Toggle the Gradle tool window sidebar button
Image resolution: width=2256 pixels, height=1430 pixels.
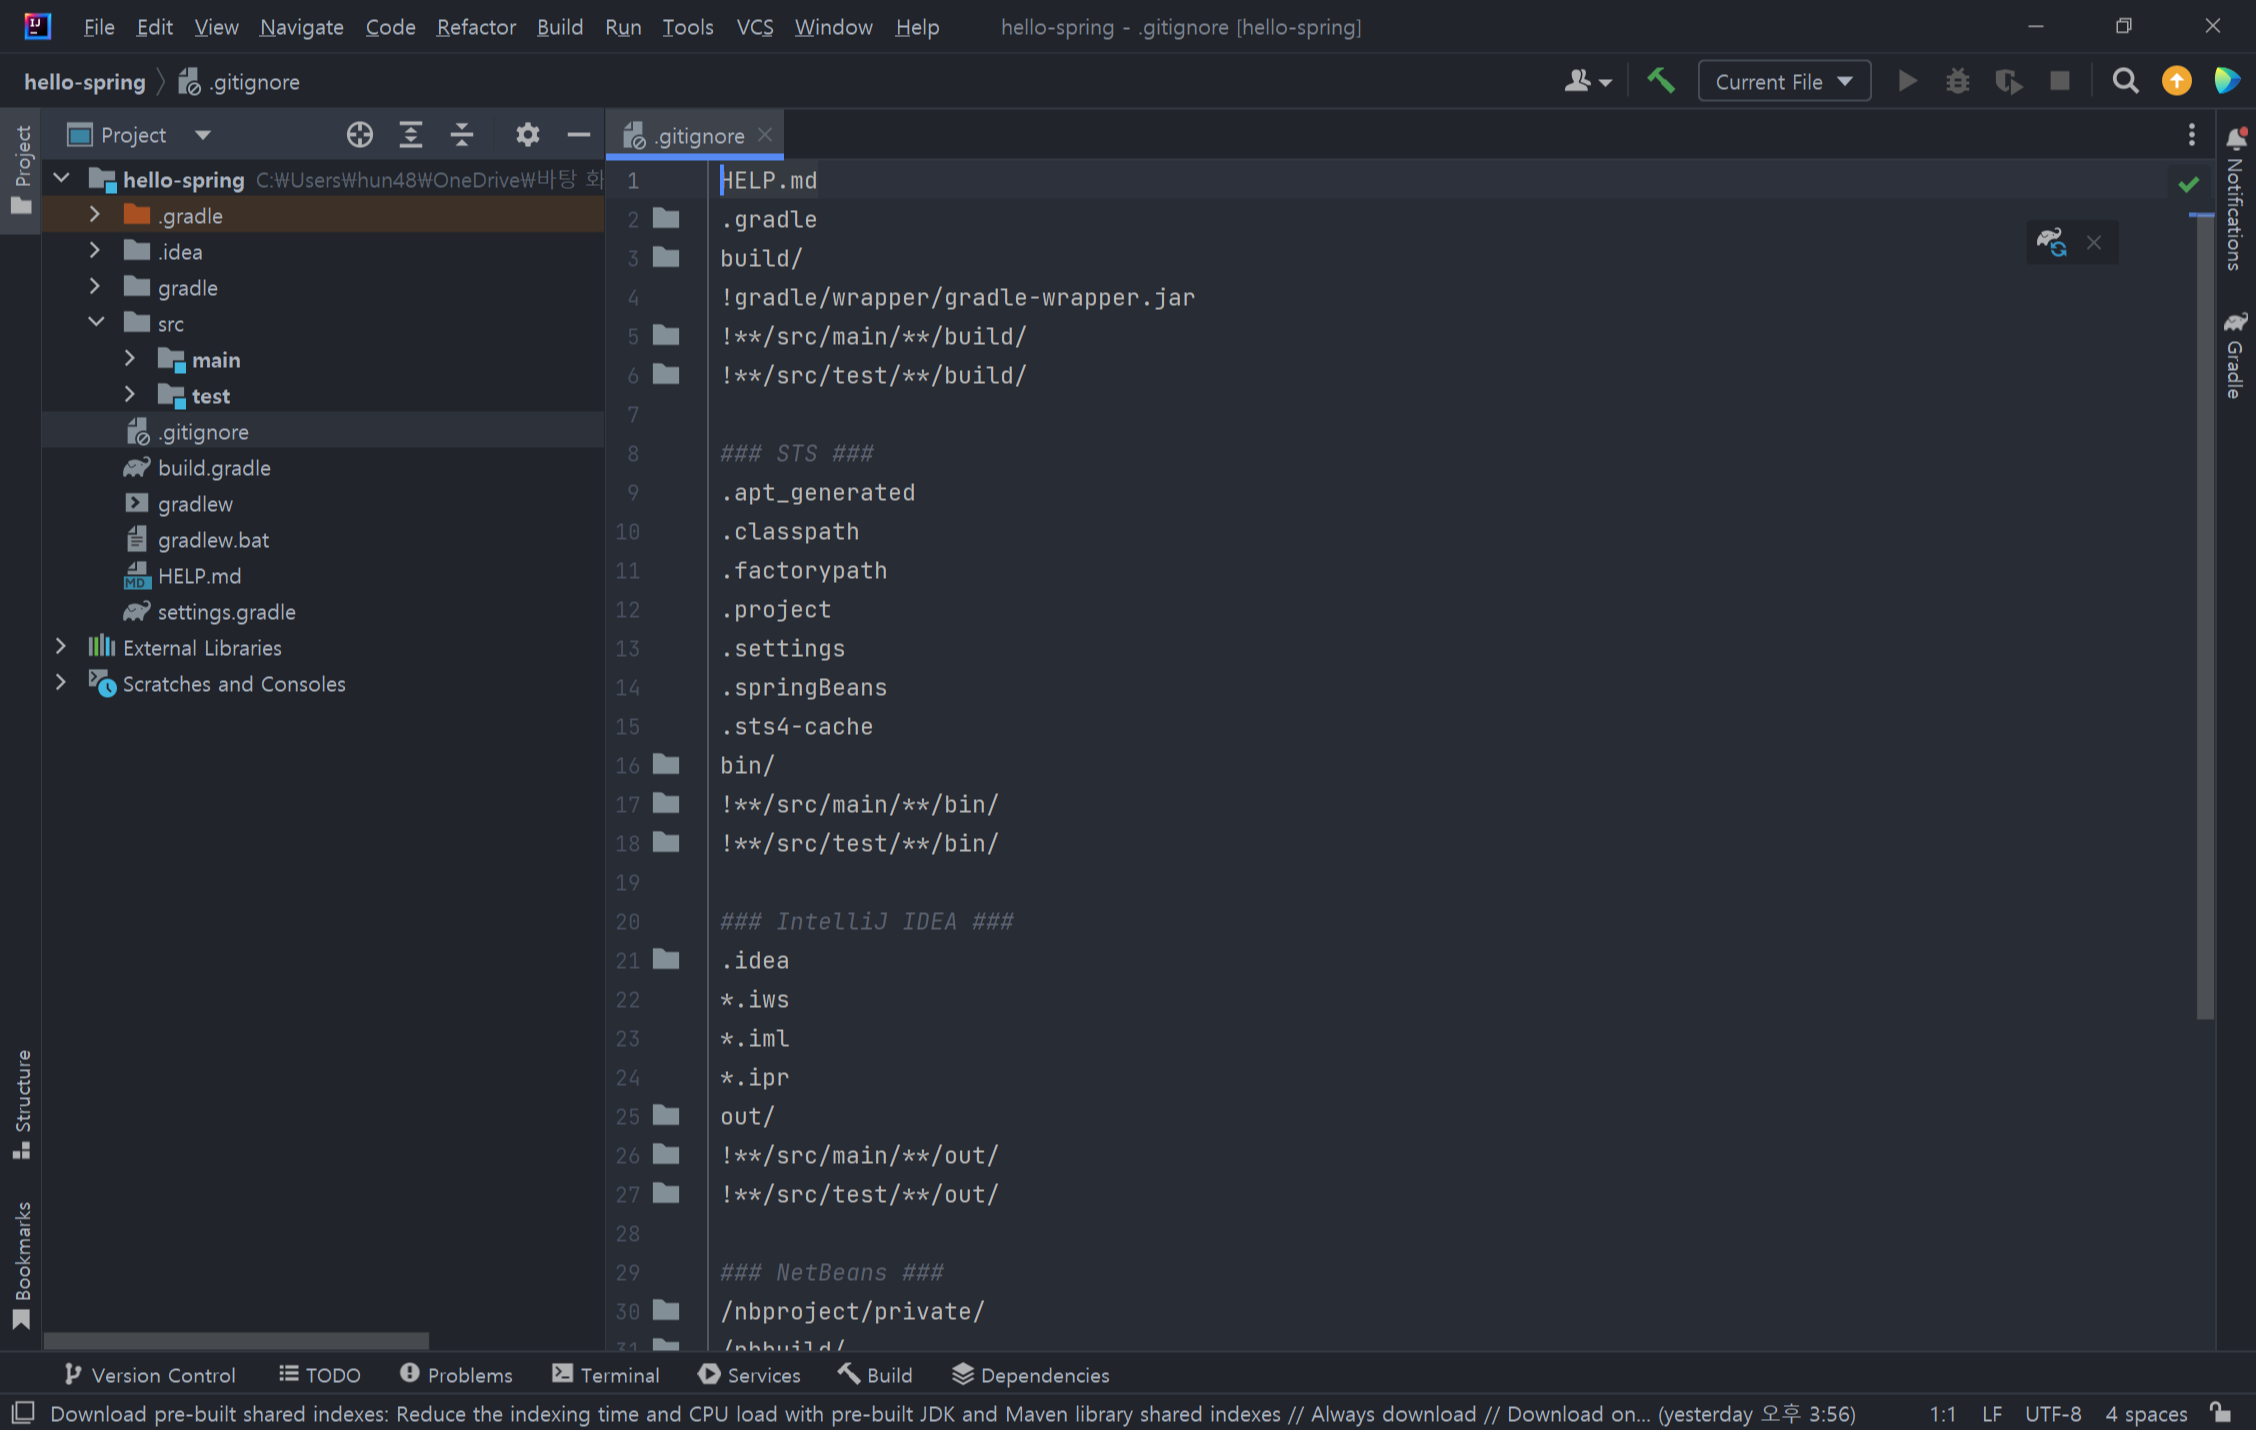pos(2235,355)
